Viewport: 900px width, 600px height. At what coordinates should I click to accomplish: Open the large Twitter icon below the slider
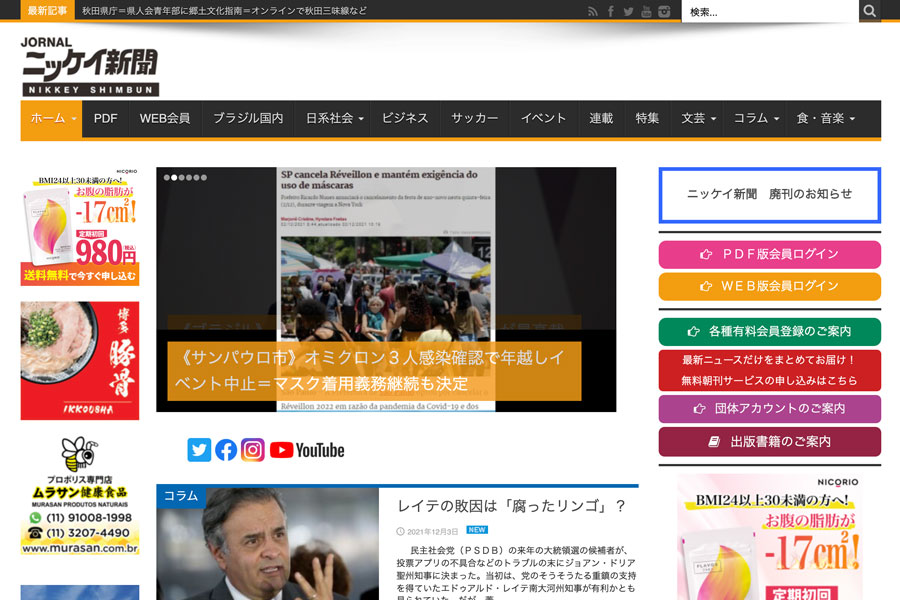coord(199,450)
